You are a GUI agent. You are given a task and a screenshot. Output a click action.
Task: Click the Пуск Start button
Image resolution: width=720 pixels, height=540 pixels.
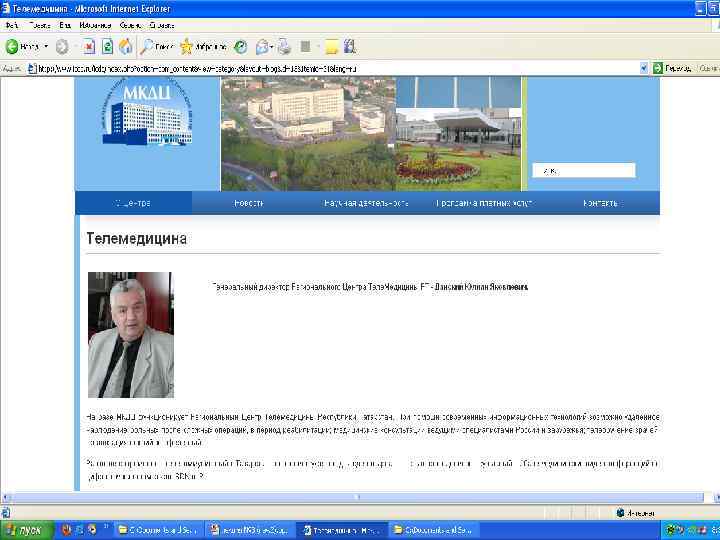click(25, 530)
